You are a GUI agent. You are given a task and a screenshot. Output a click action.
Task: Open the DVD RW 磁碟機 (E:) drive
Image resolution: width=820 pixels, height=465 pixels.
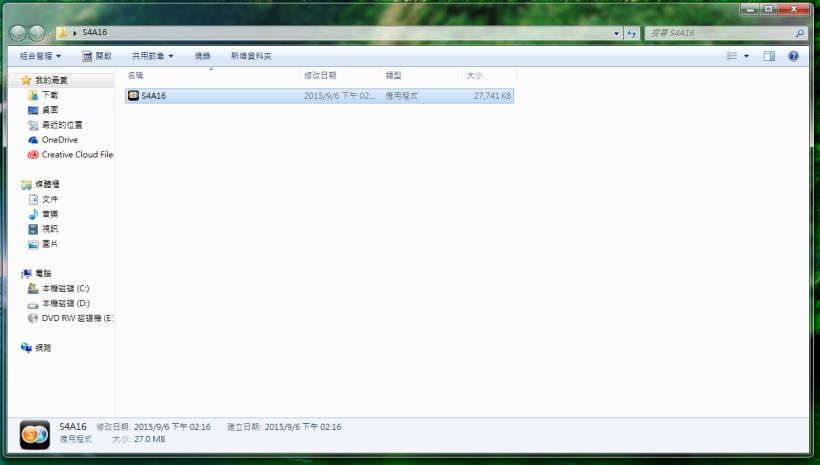coord(77,318)
